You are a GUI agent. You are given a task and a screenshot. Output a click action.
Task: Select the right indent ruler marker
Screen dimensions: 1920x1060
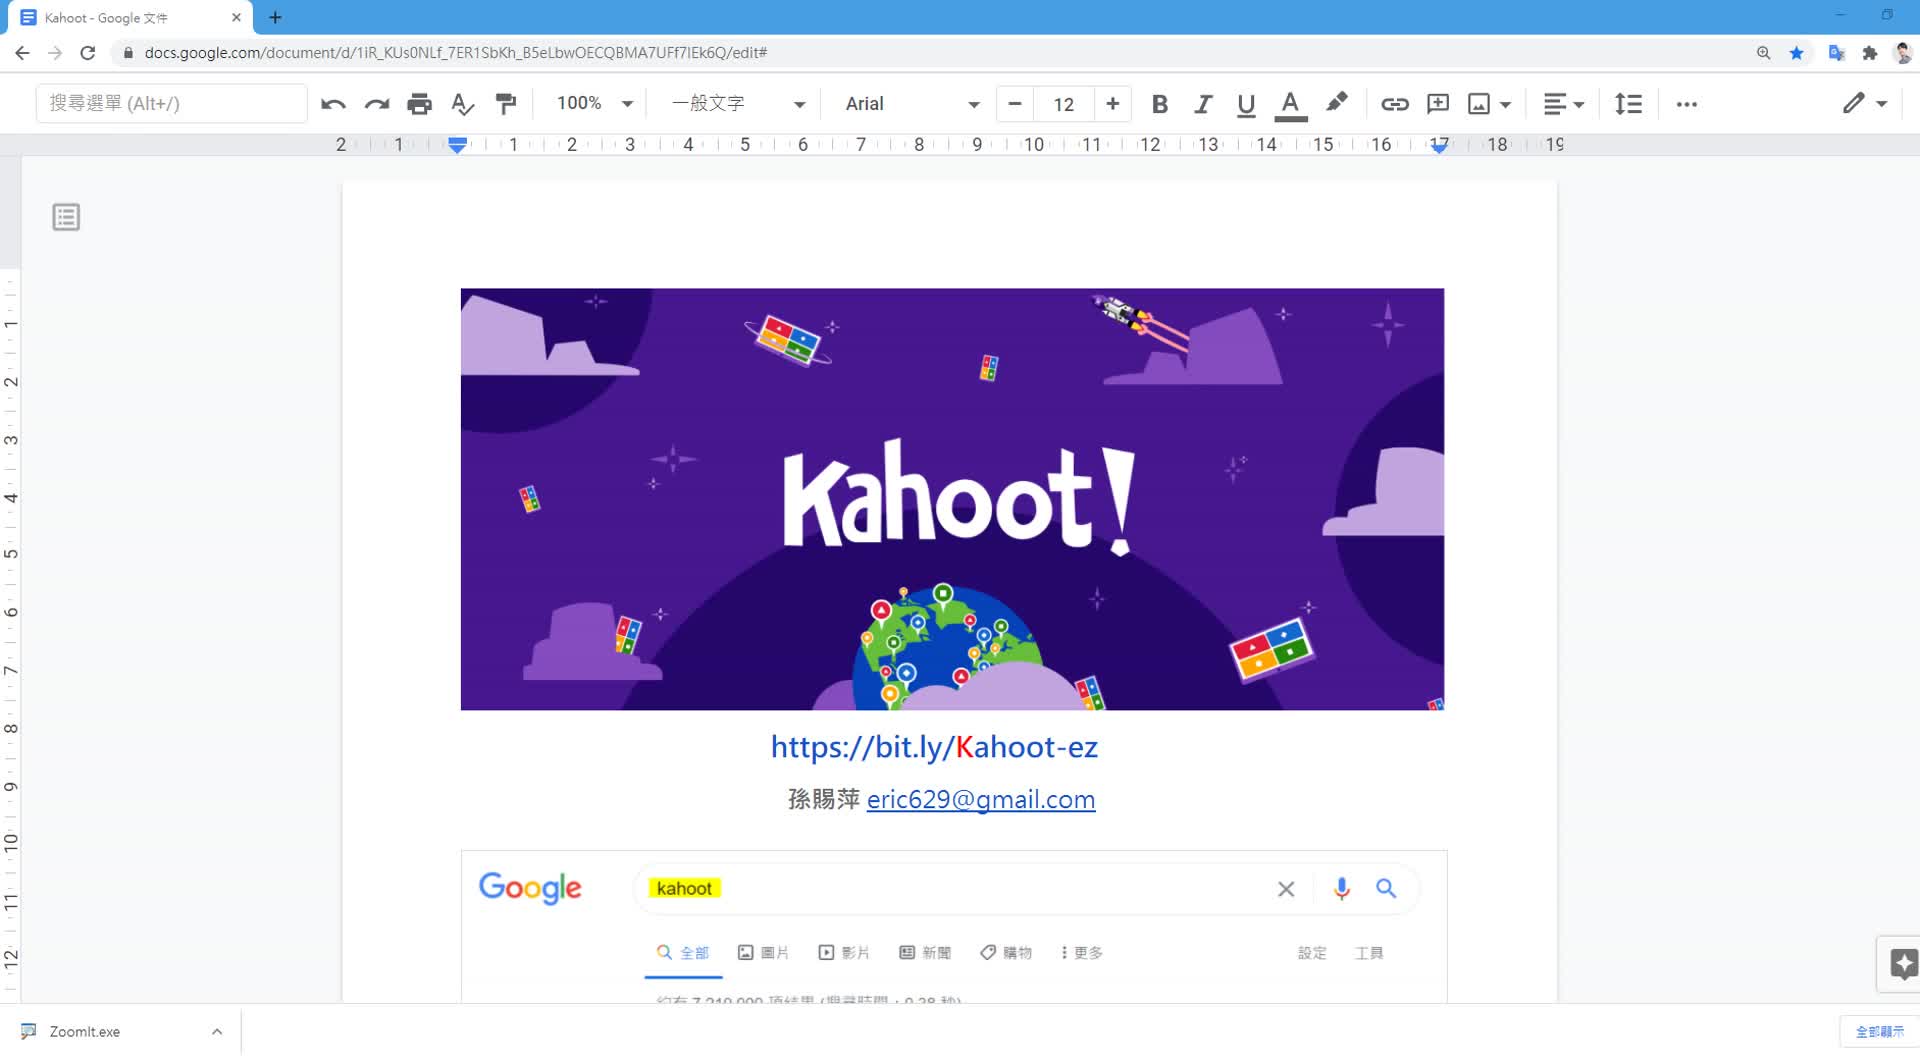[1439, 147]
